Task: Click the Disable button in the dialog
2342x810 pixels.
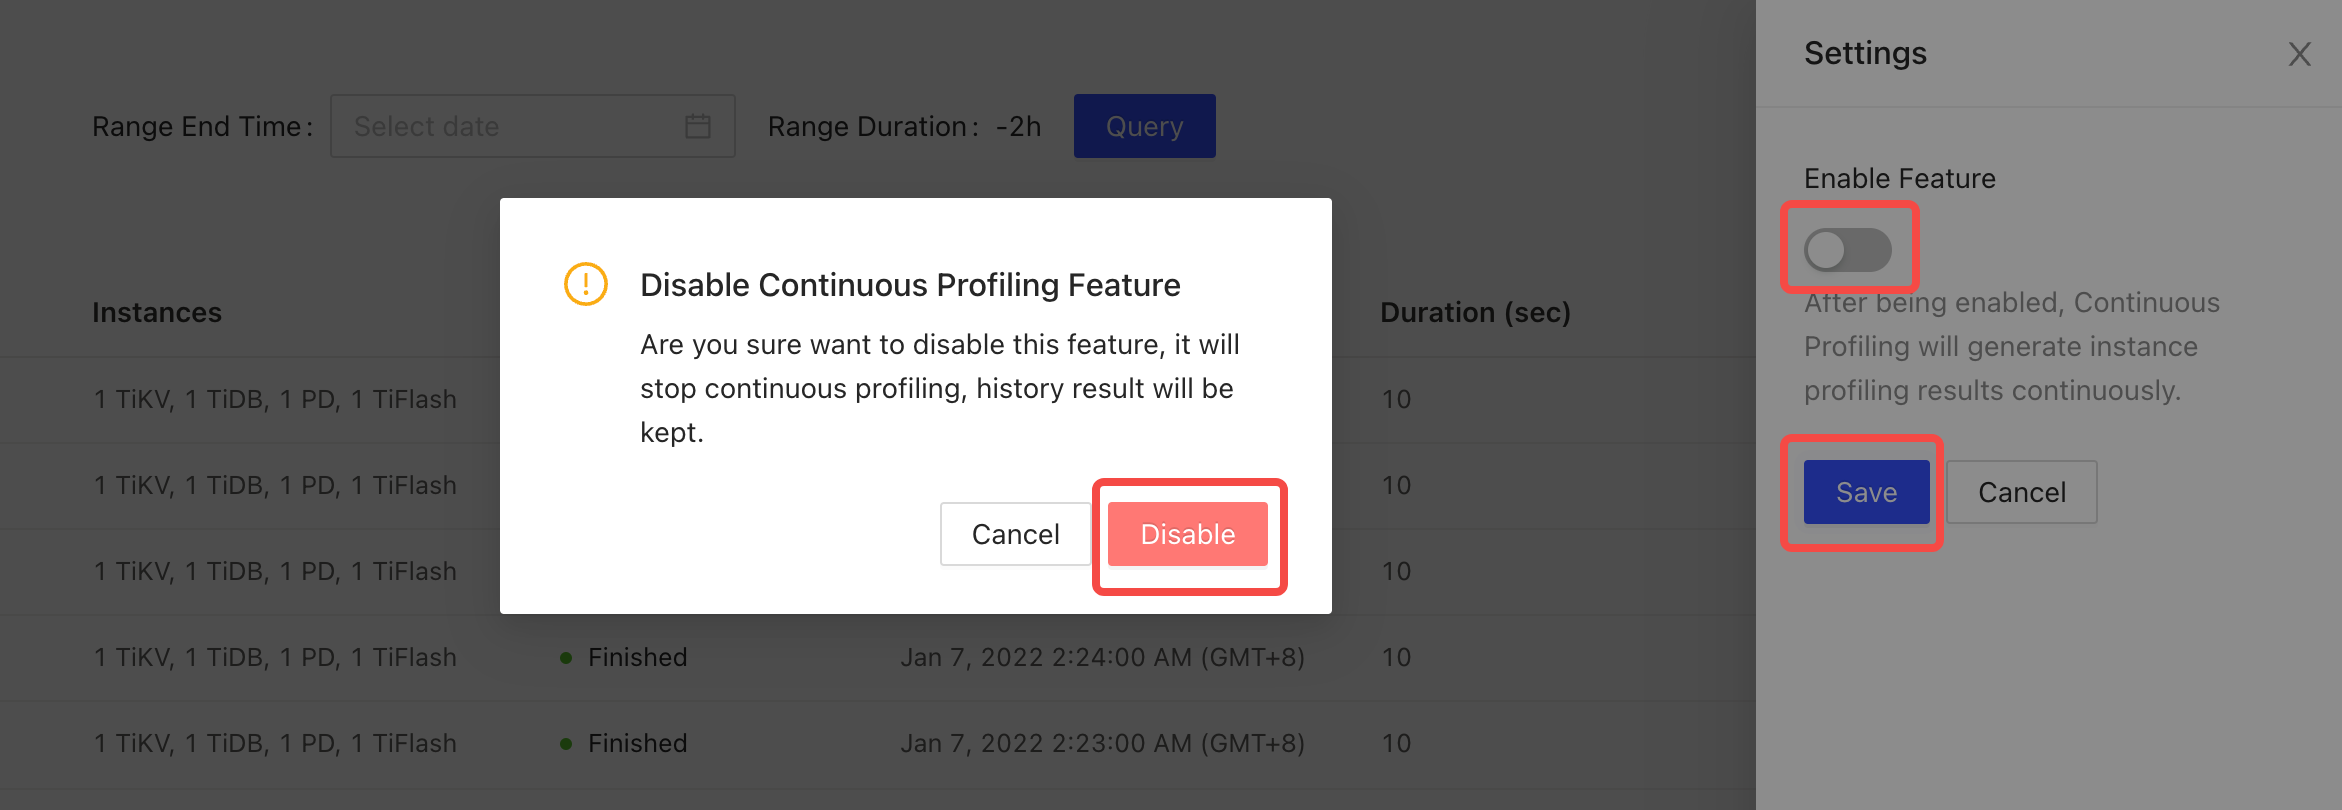Action: [1187, 534]
